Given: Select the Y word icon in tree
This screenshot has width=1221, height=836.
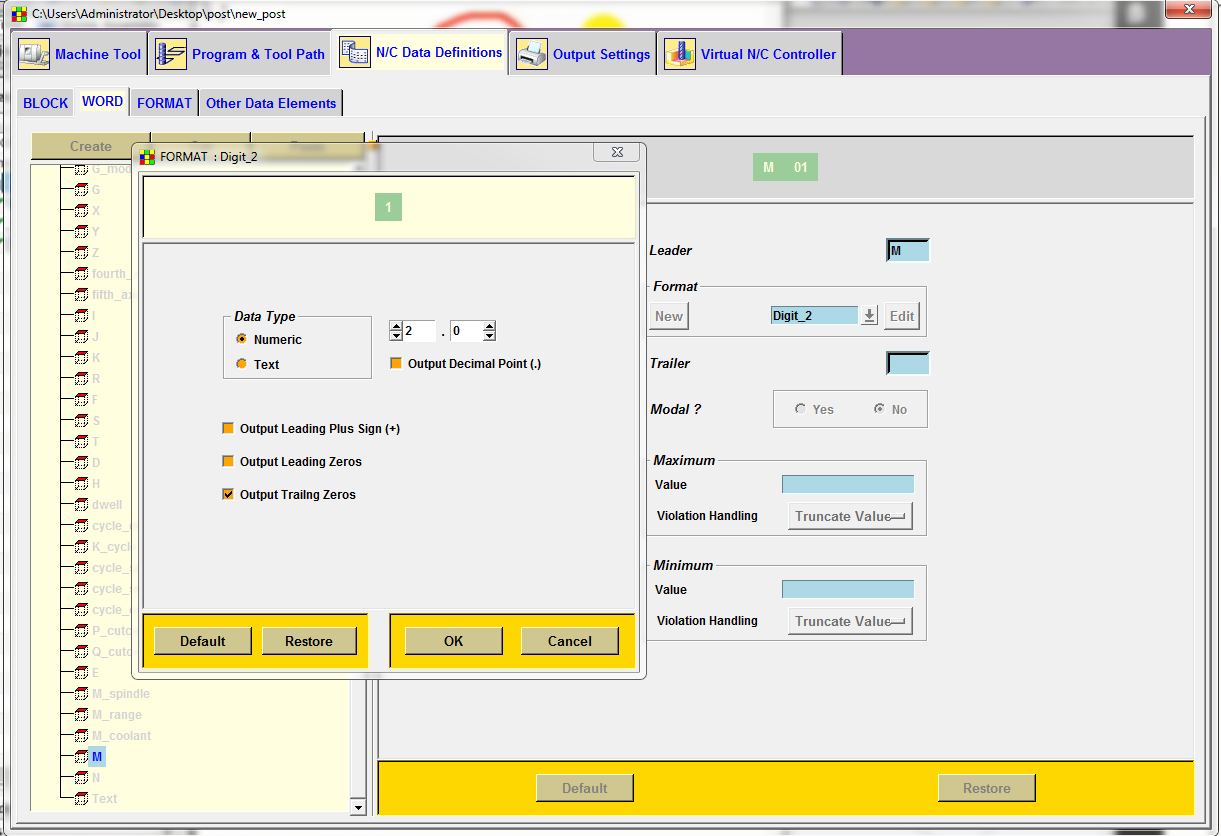Looking at the screenshot, I should [82, 232].
